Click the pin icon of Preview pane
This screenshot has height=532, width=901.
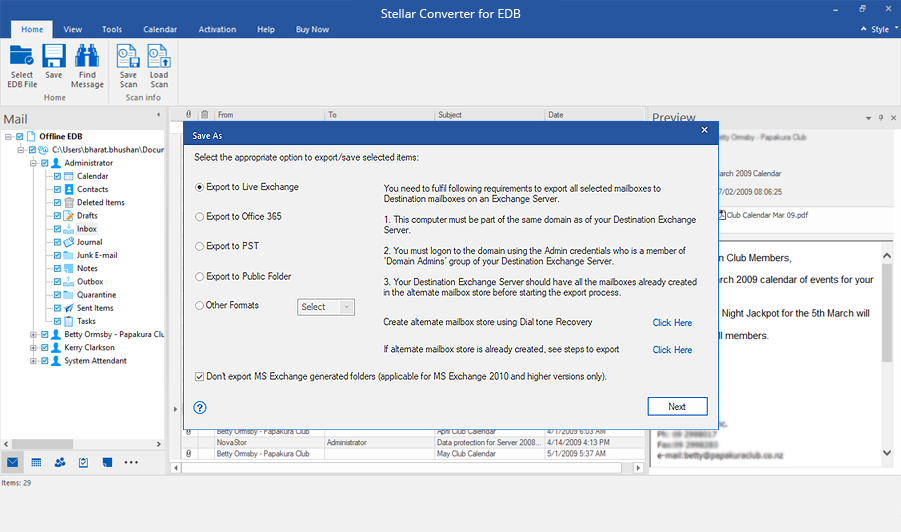coord(881,118)
